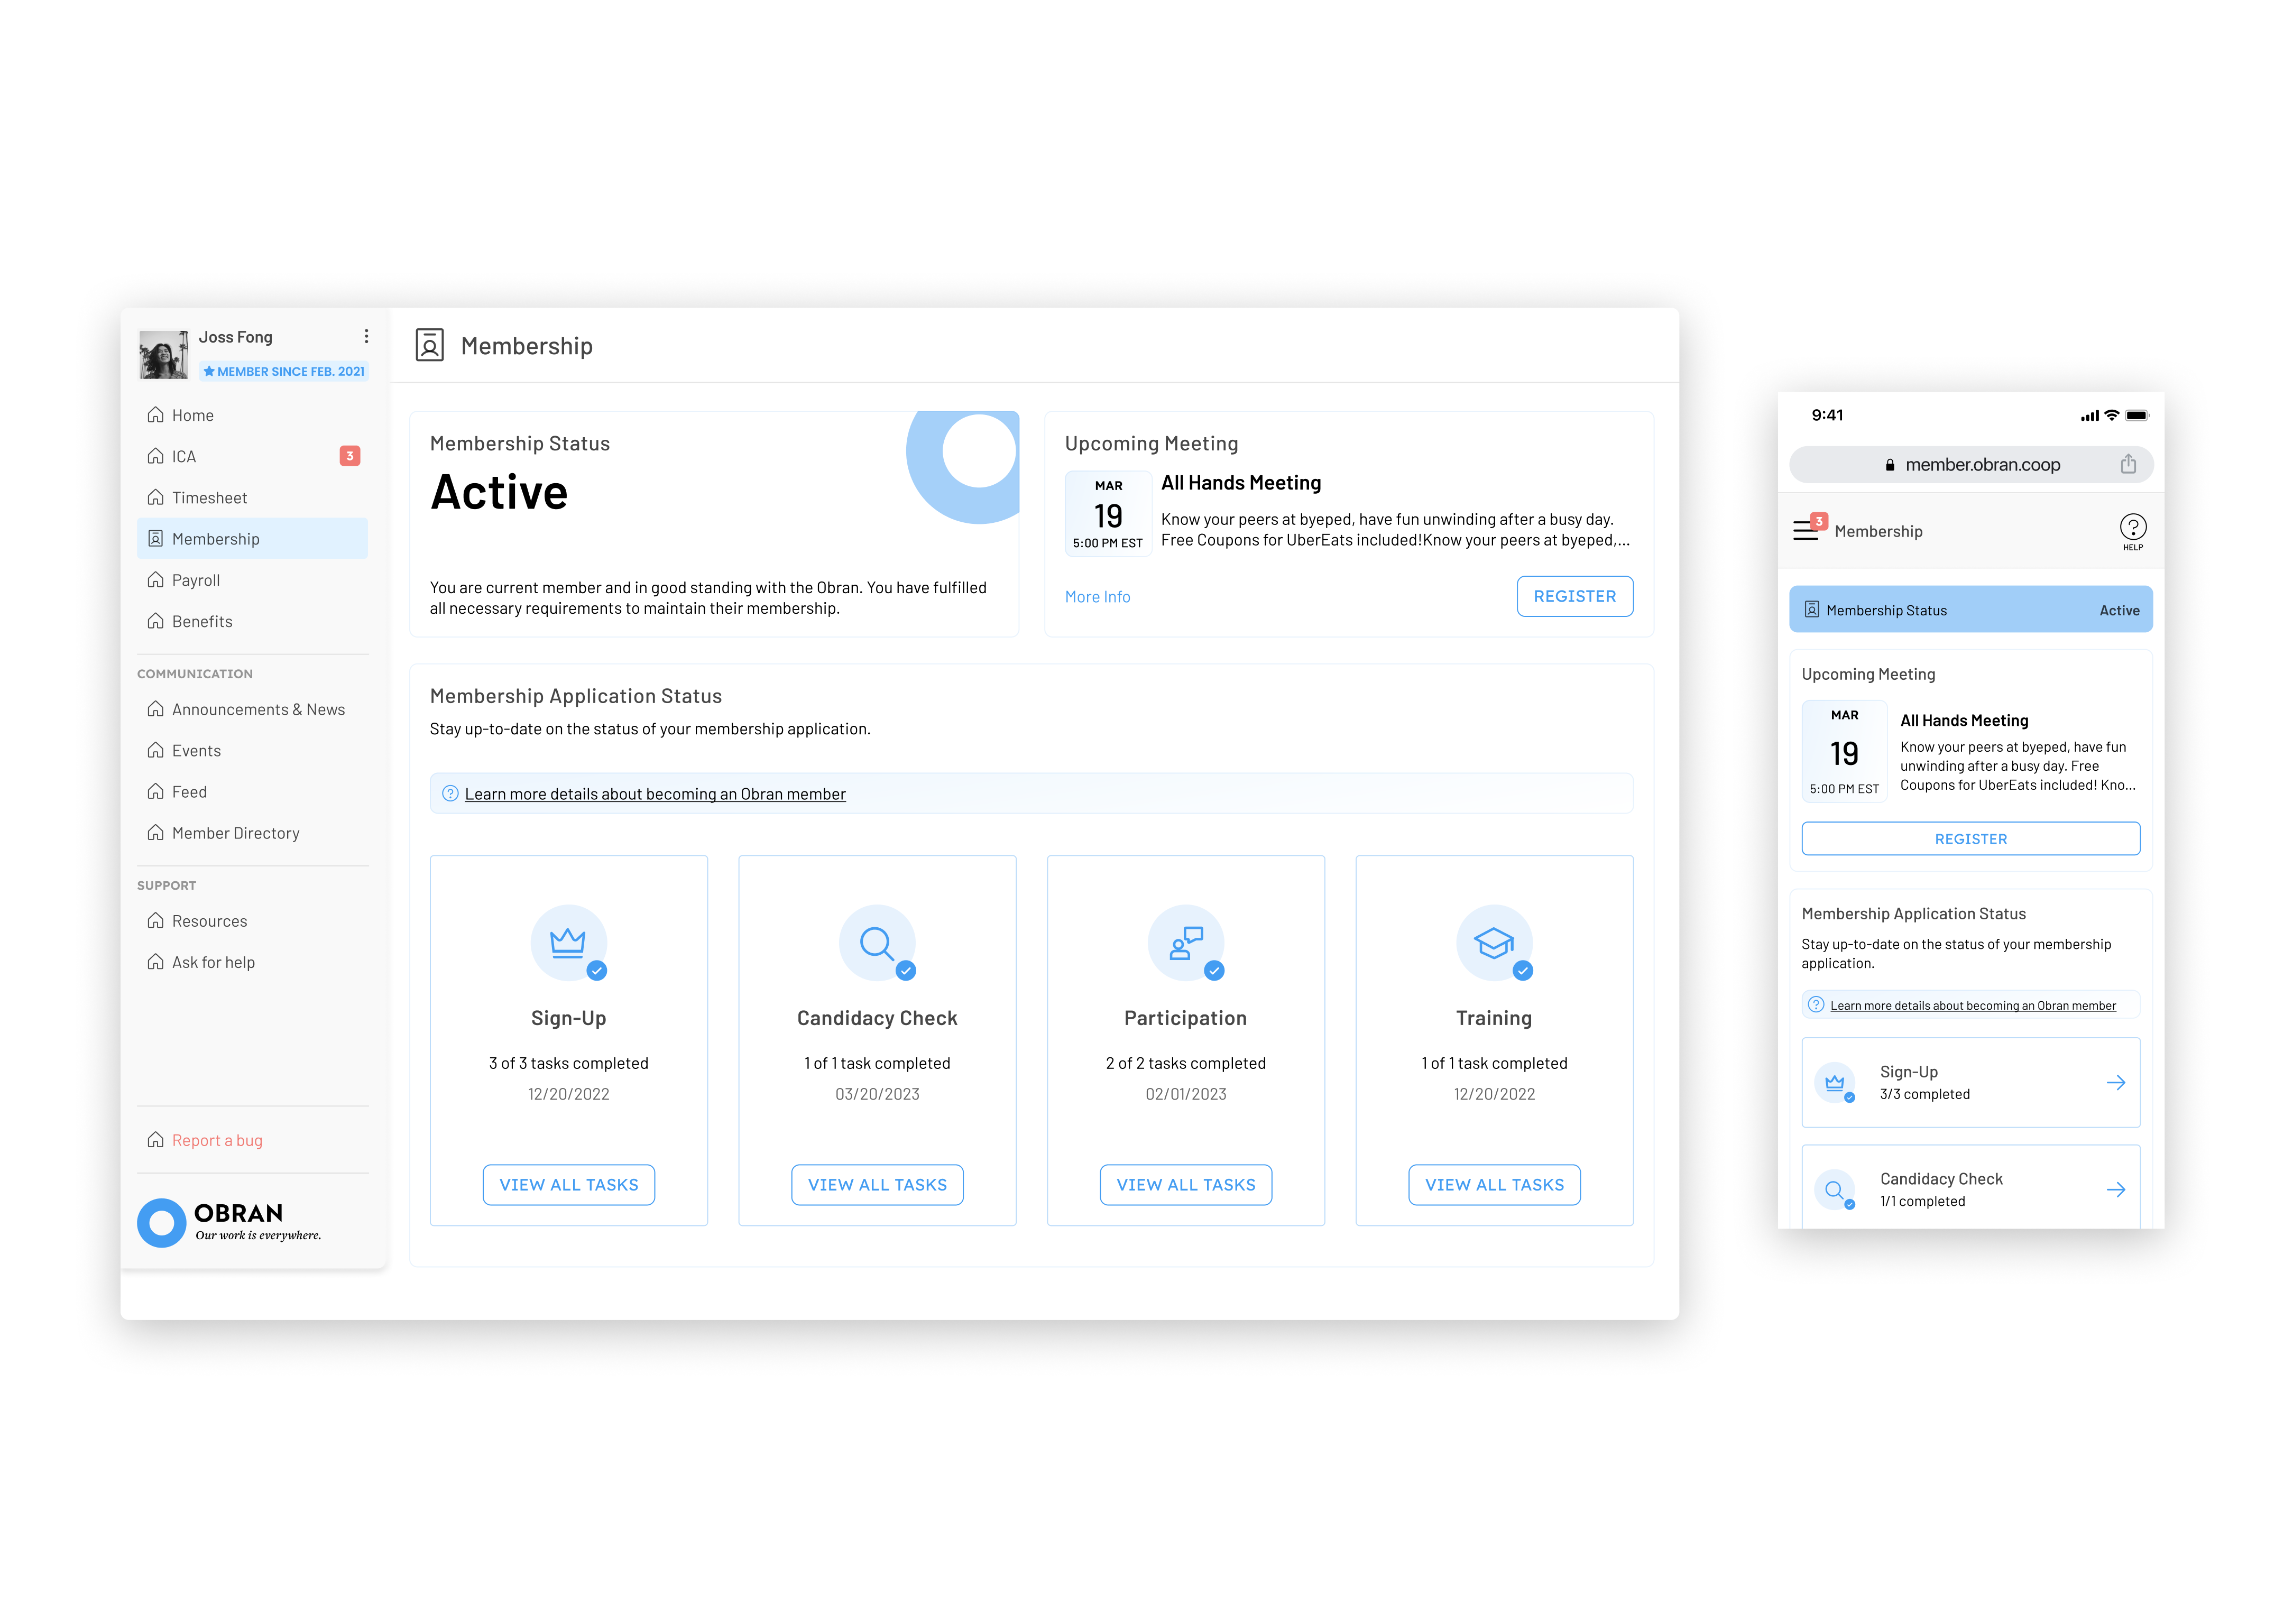Screen dimensions: 2284x1624
Task: Click the member.obran.coop address bar
Action: coord(1970,464)
